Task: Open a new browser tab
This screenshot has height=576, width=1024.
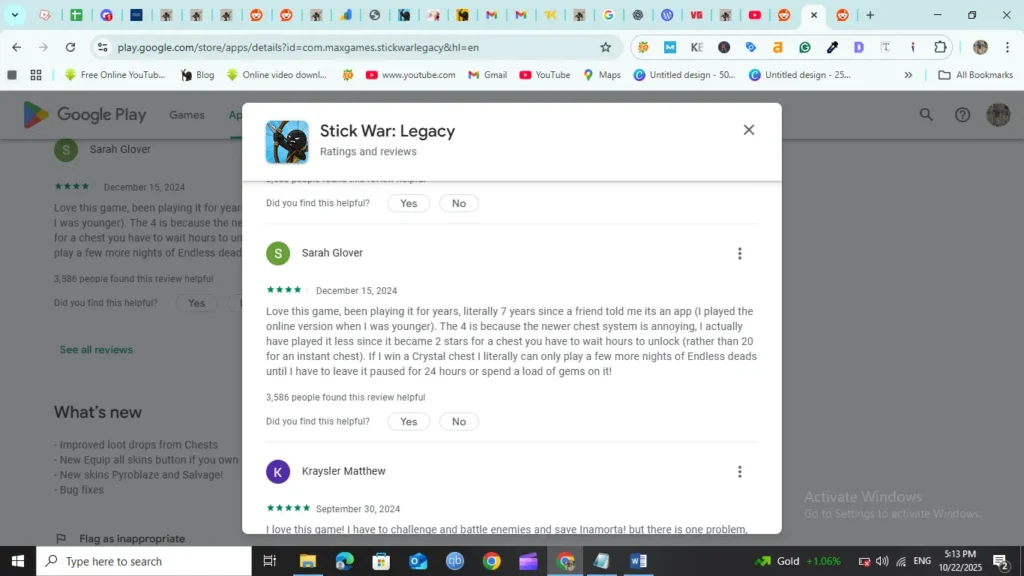Action: (870, 15)
